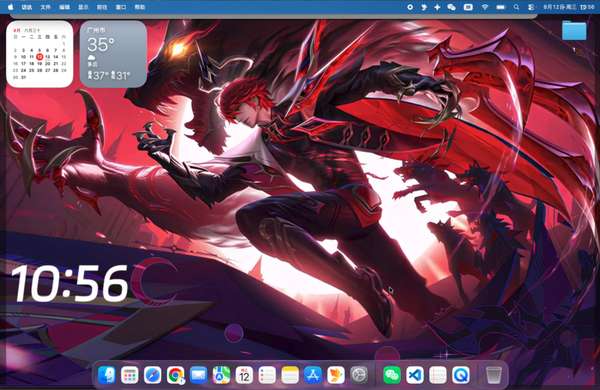Click the input method menu bar icon
The width and height of the screenshot is (600, 390).
tap(468, 7)
